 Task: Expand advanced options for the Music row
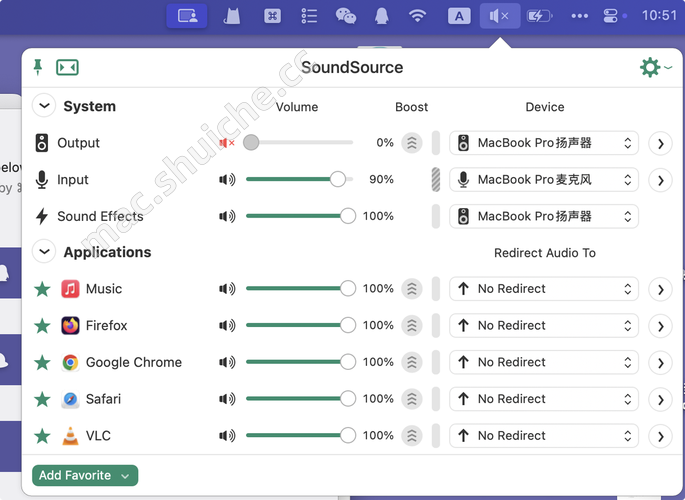[x=659, y=289]
